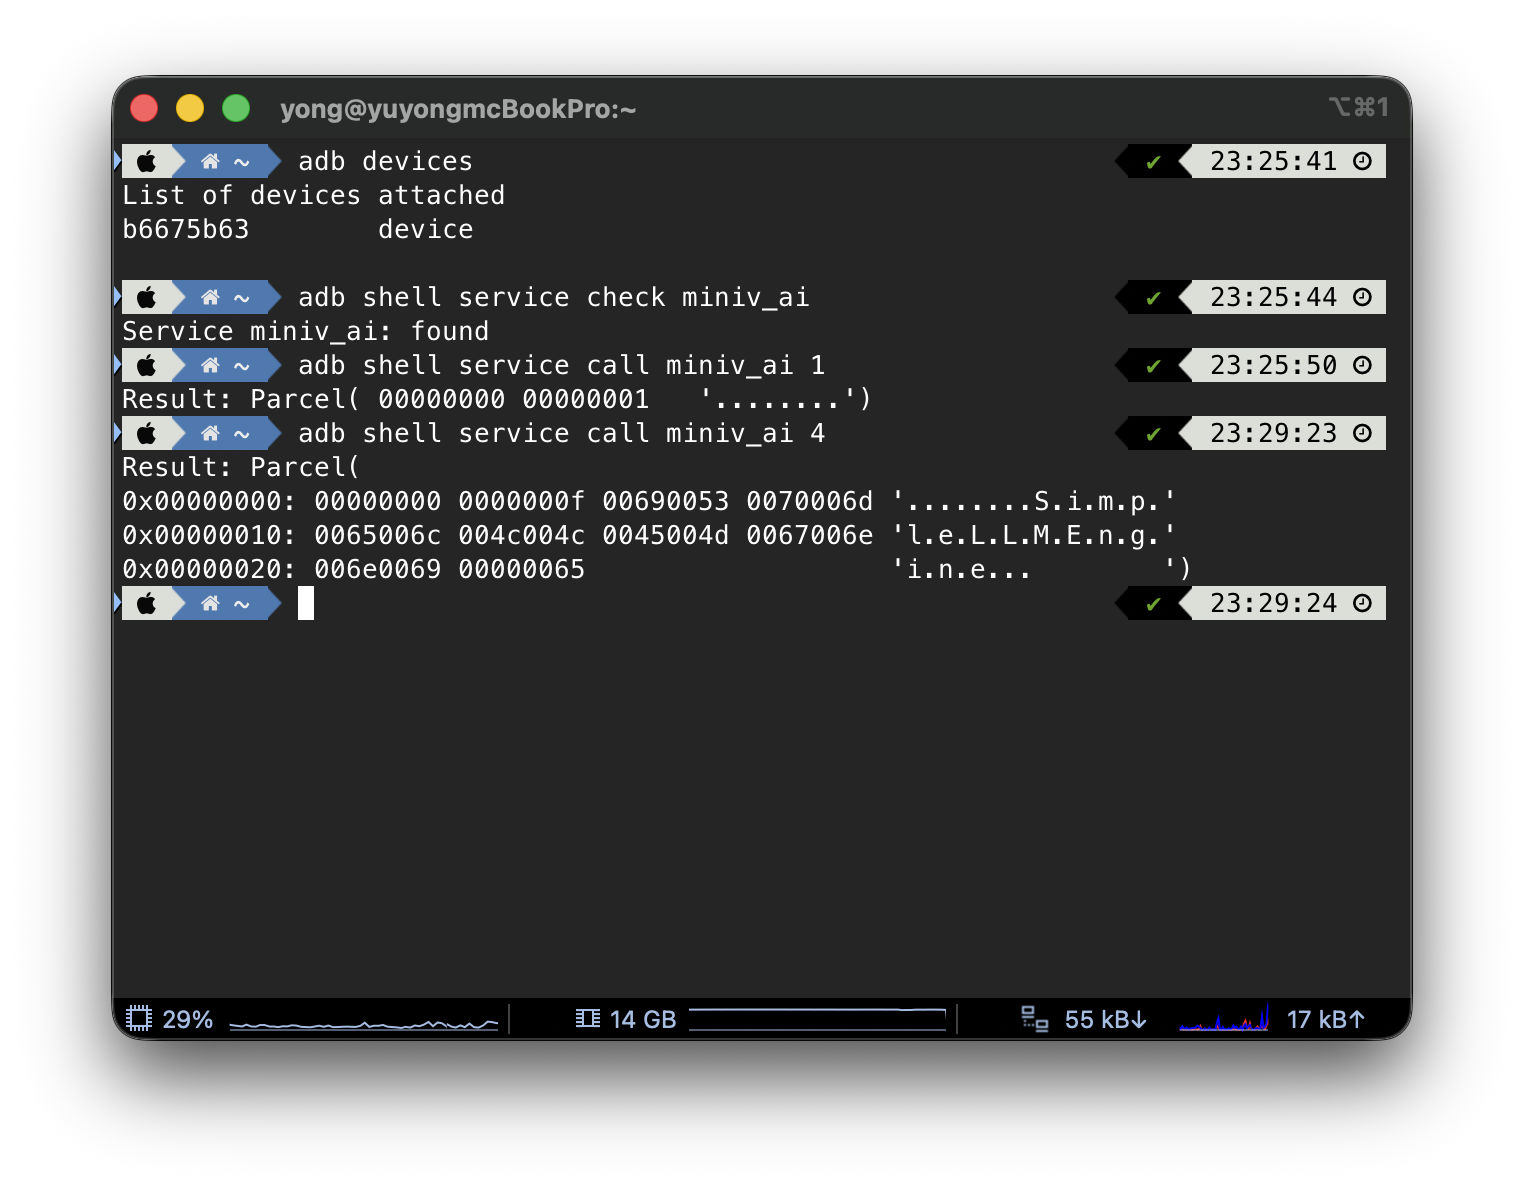The height and width of the screenshot is (1188, 1524).
Task: Click the green checkmark next to 23:25:50
Action: 1153,366
